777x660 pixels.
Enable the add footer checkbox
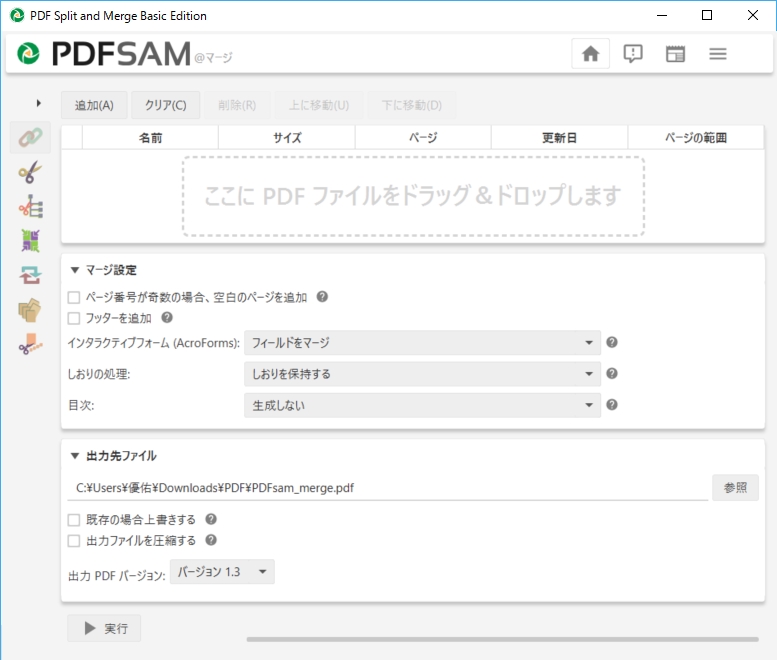coord(74,318)
